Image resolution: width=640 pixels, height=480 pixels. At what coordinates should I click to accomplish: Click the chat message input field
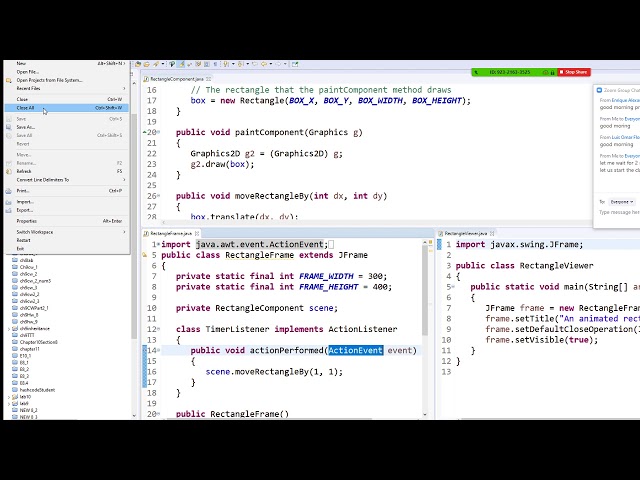click(x=619, y=212)
